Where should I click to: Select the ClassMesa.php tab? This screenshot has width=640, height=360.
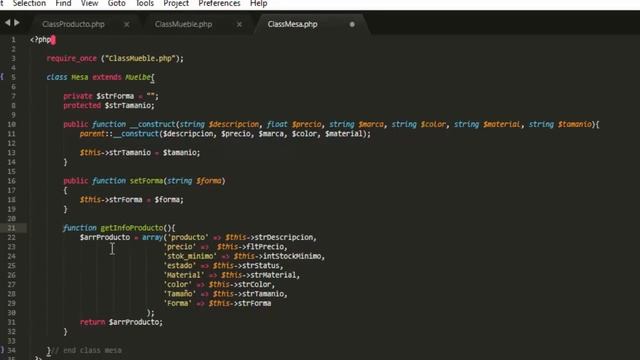click(292, 24)
